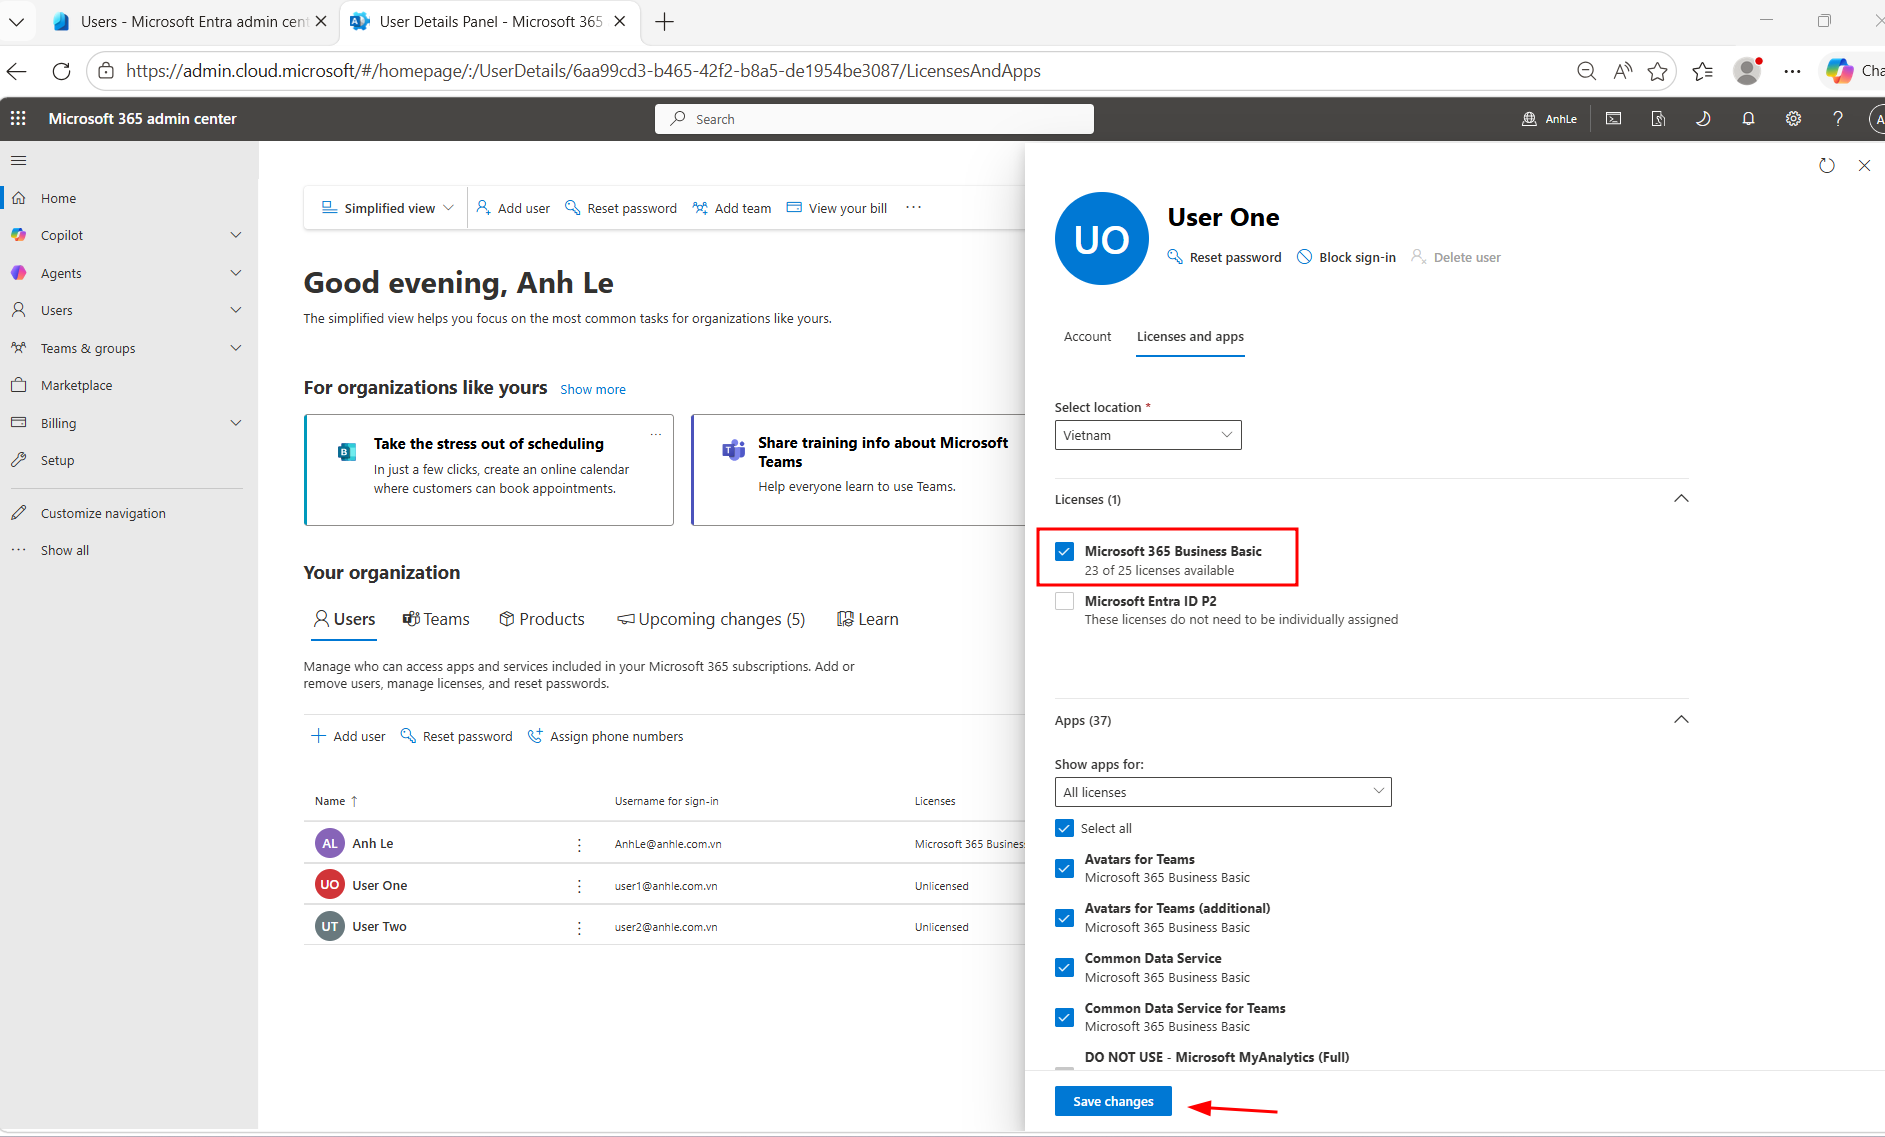This screenshot has width=1885, height=1137.
Task: Reload the browser page
Action: click(x=61, y=71)
